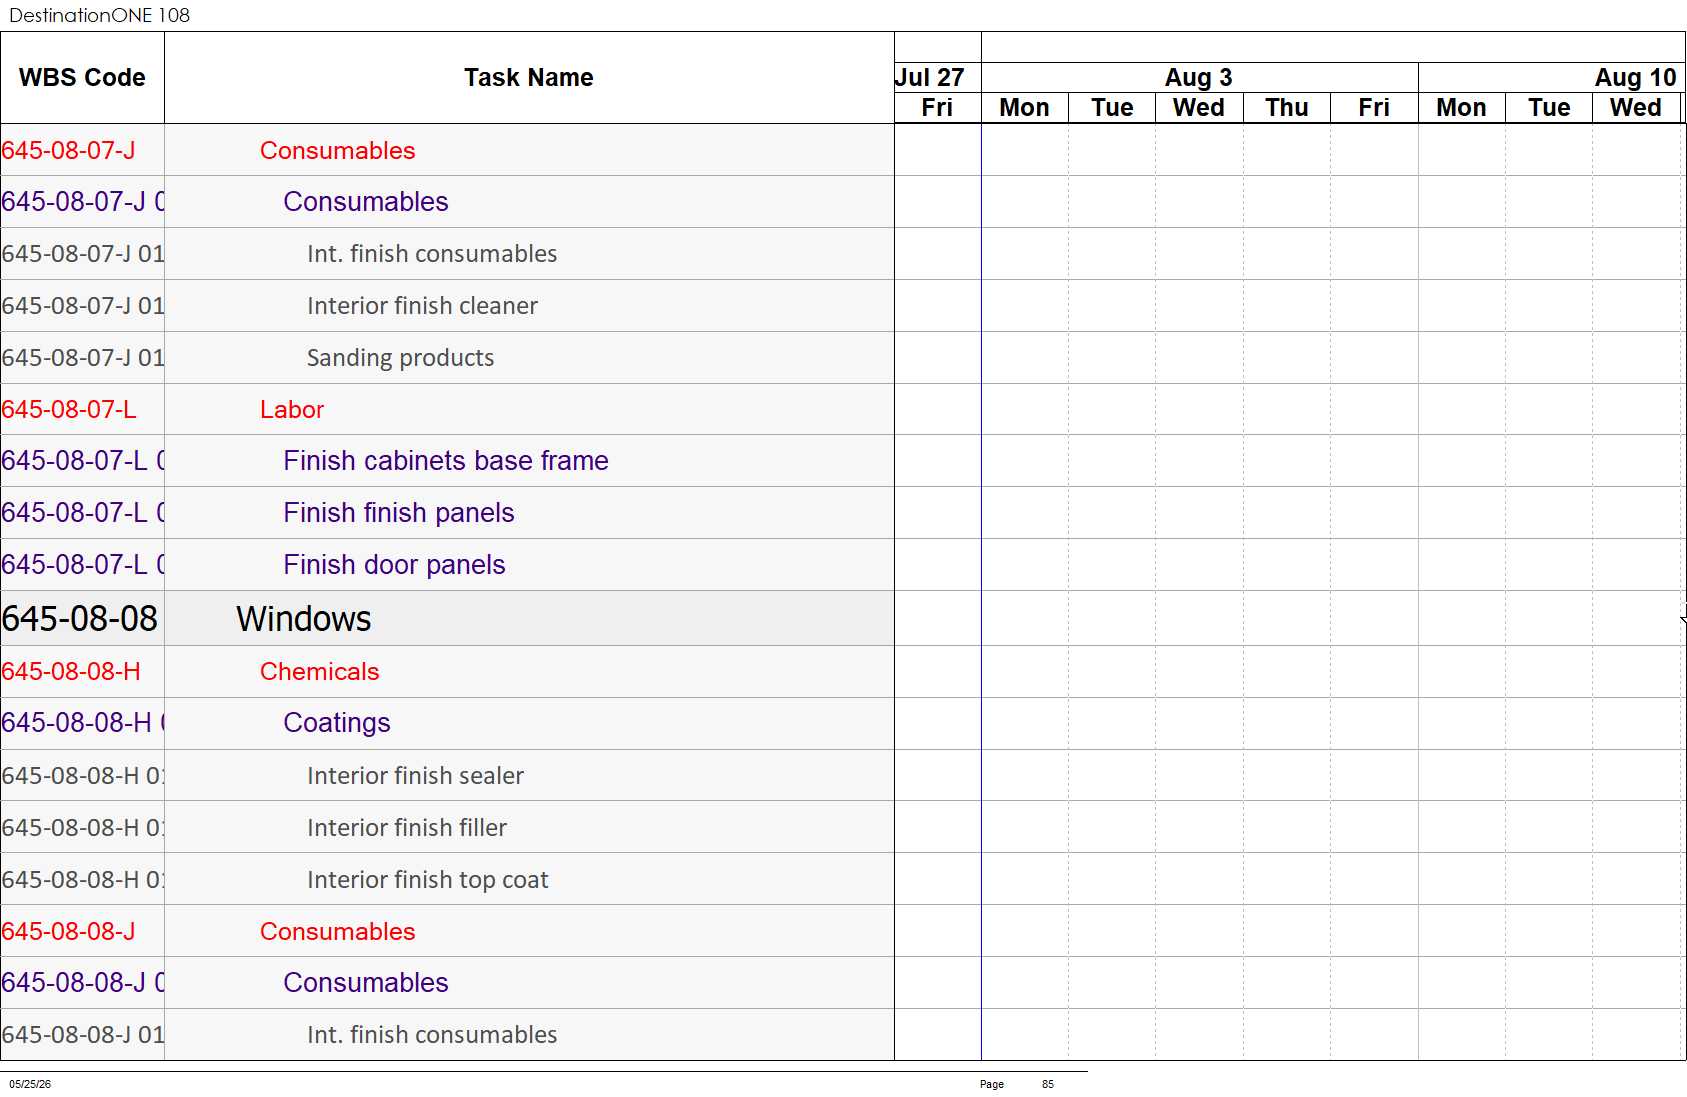This screenshot has height=1097, width=1687.
Task: Click the Thu day header under Aug 3
Action: tap(1287, 108)
